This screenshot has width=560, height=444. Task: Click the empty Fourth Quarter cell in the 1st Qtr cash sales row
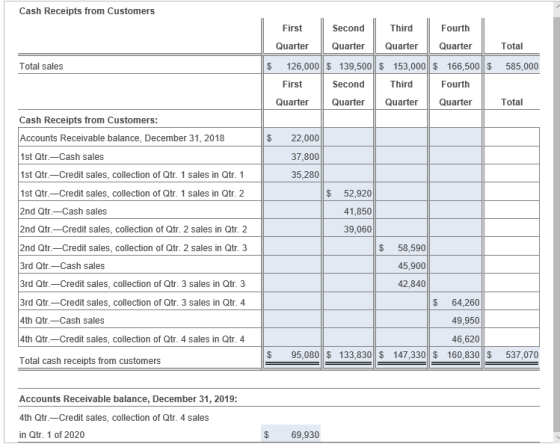point(455,156)
